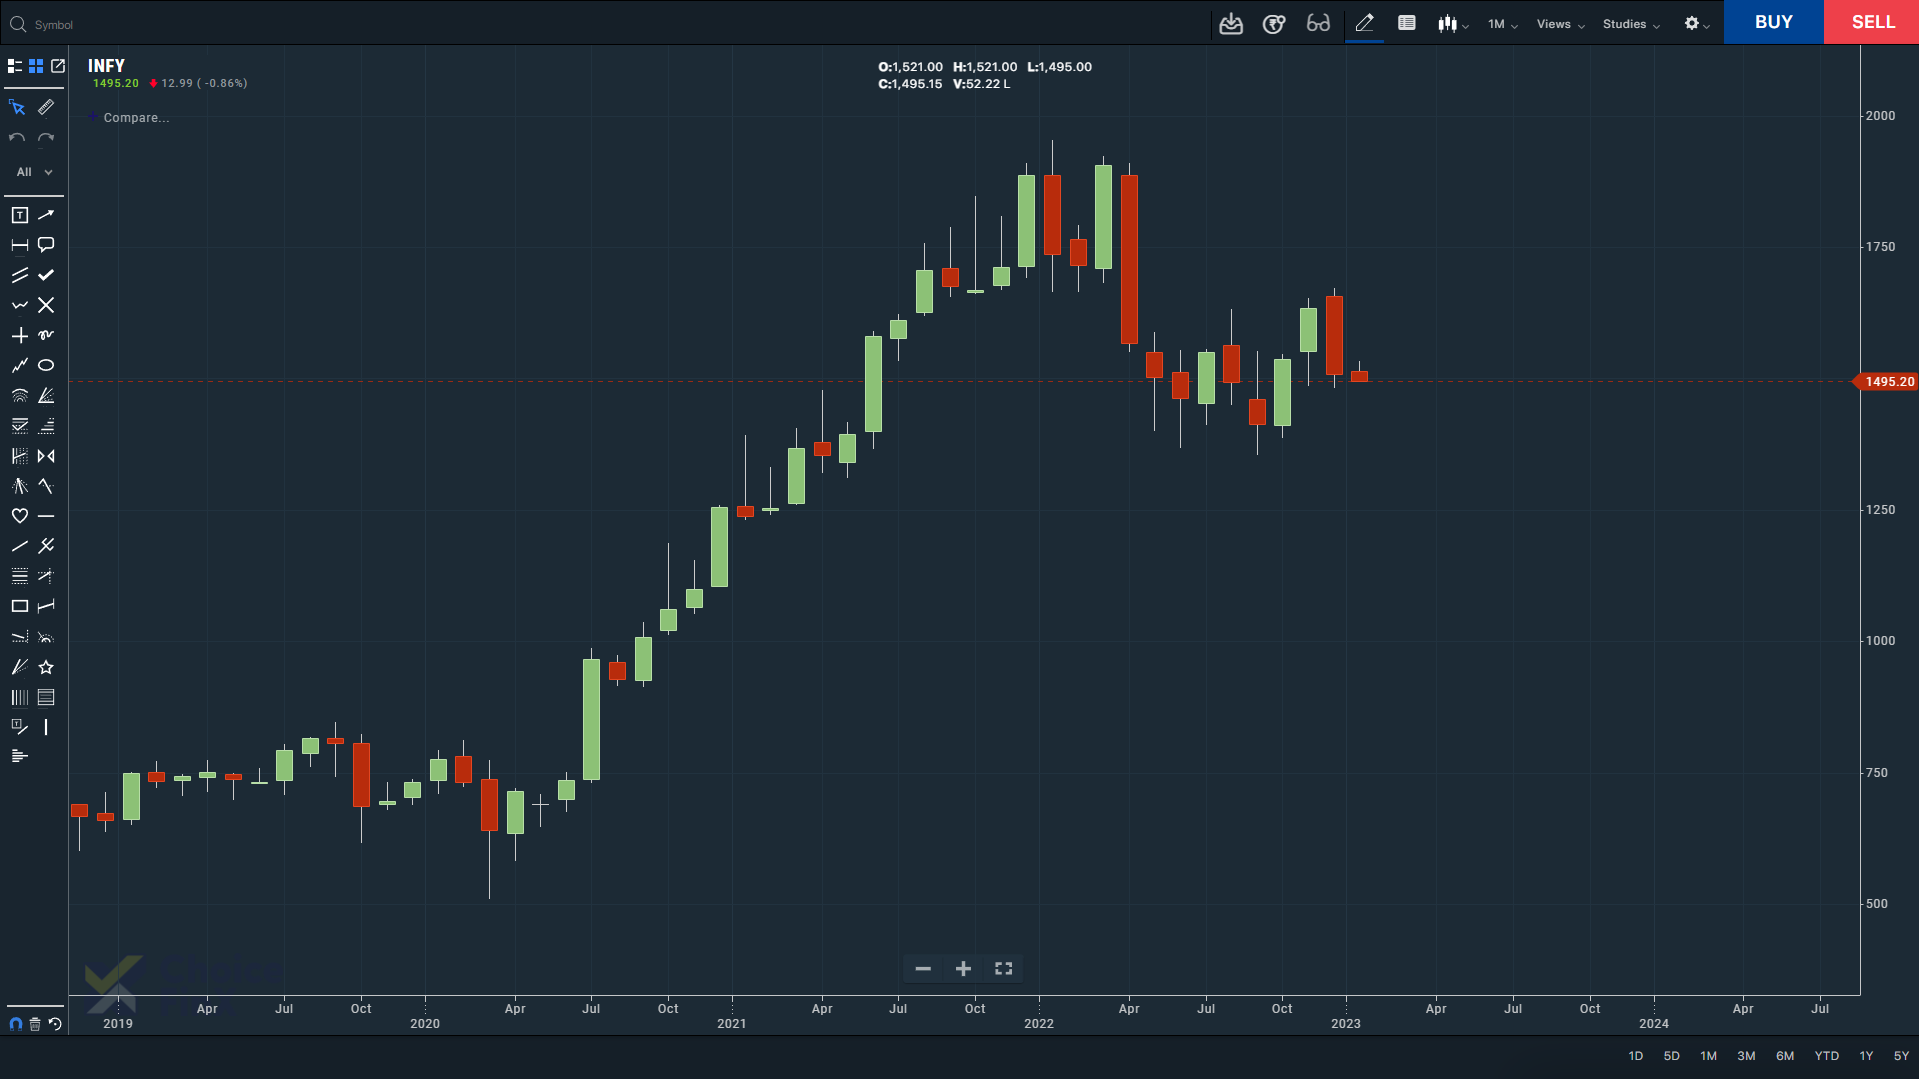Click the SELL button

point(1872,22)
